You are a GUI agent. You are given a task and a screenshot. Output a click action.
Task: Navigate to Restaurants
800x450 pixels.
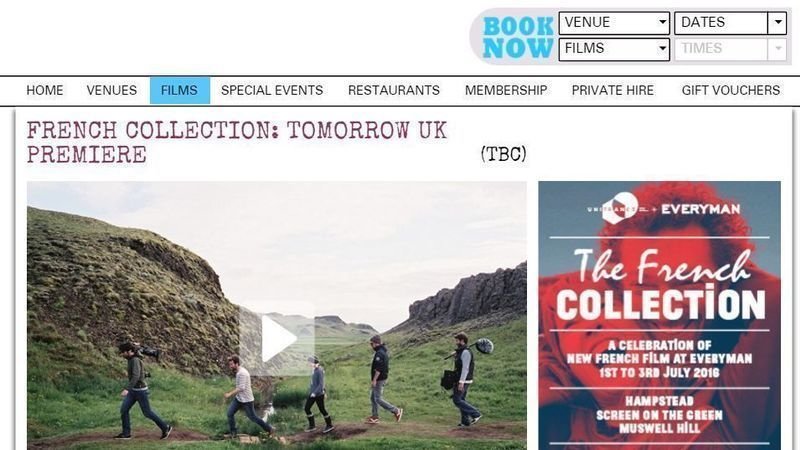point(394,90)
